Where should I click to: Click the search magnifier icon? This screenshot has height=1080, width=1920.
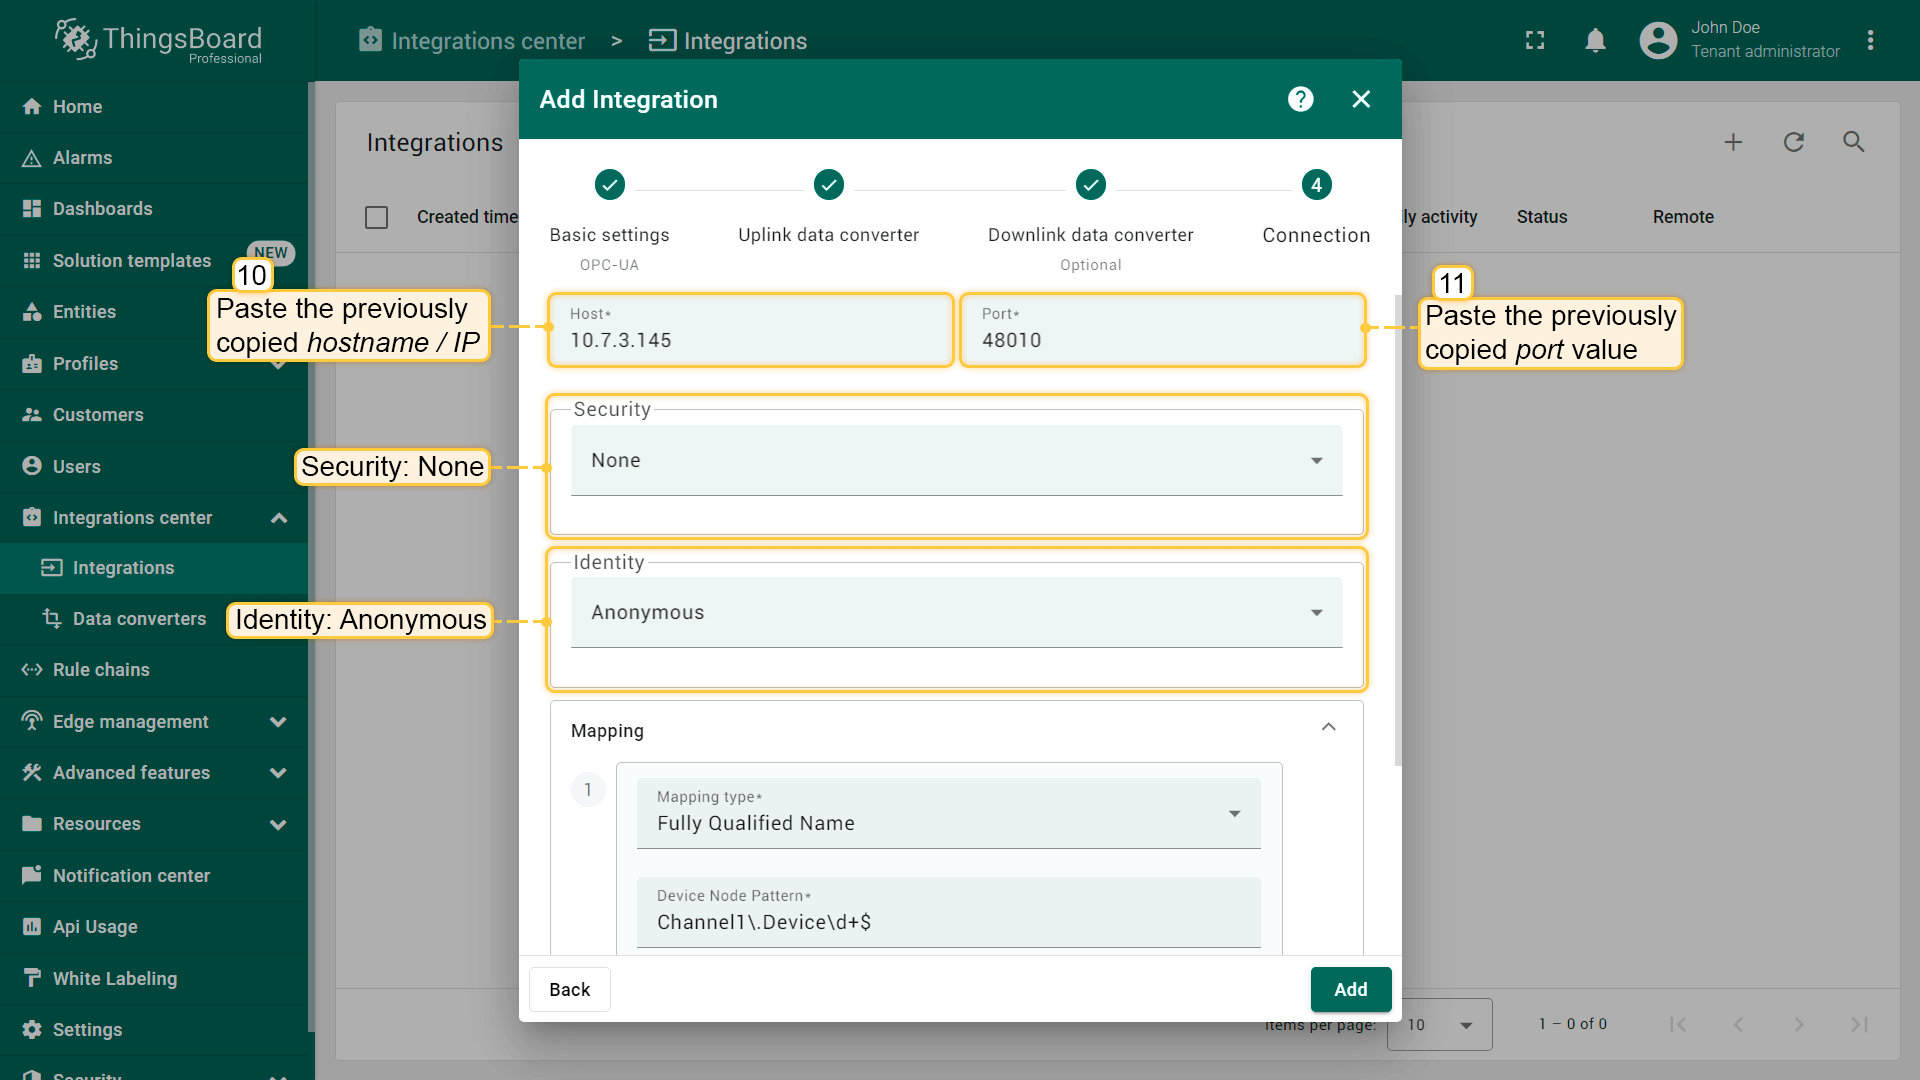coord(1854,143)
